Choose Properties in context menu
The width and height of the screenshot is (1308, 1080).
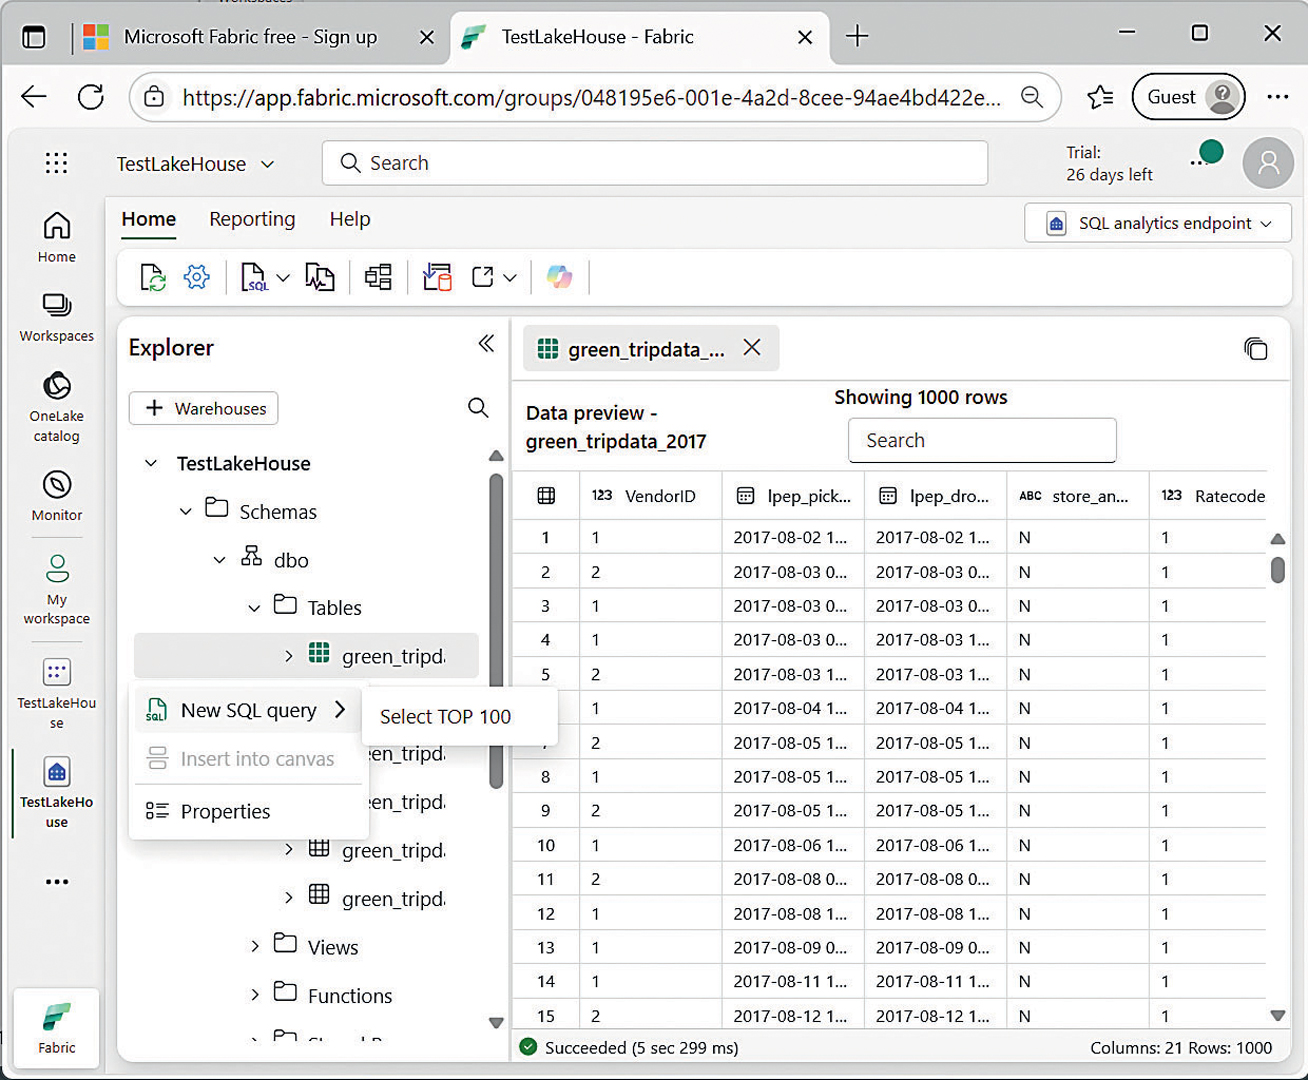pos(247,811)
